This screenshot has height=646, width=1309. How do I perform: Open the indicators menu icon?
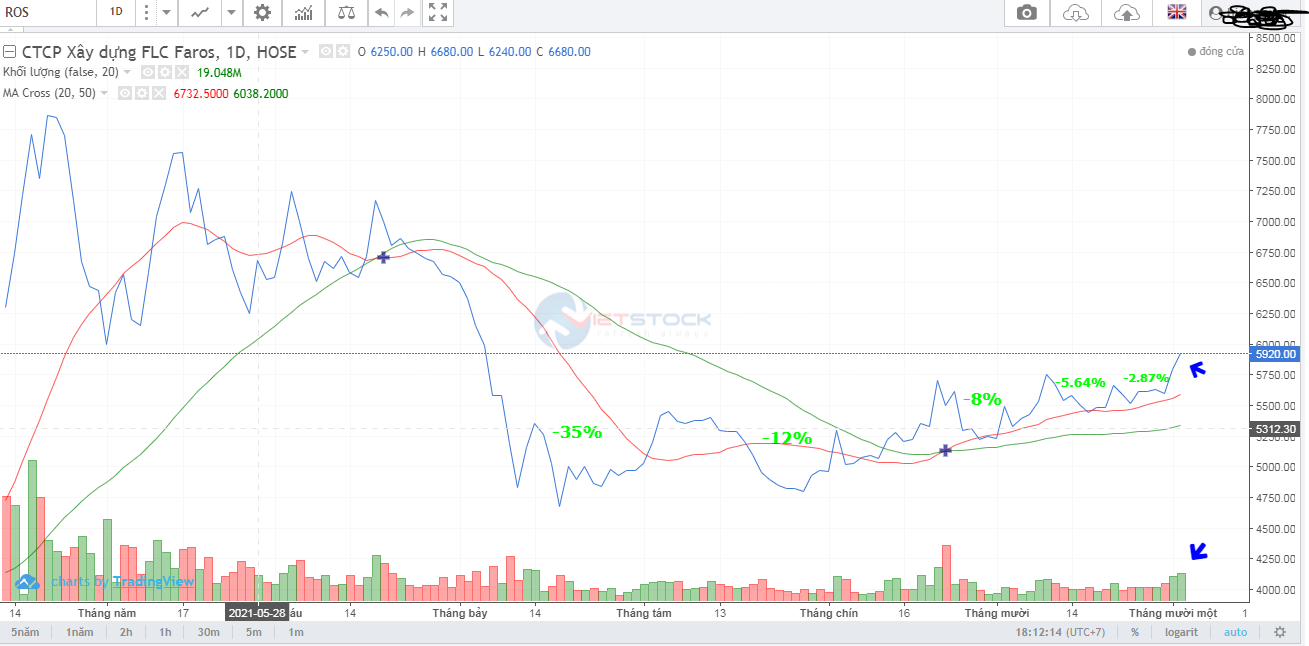point(303,13)
